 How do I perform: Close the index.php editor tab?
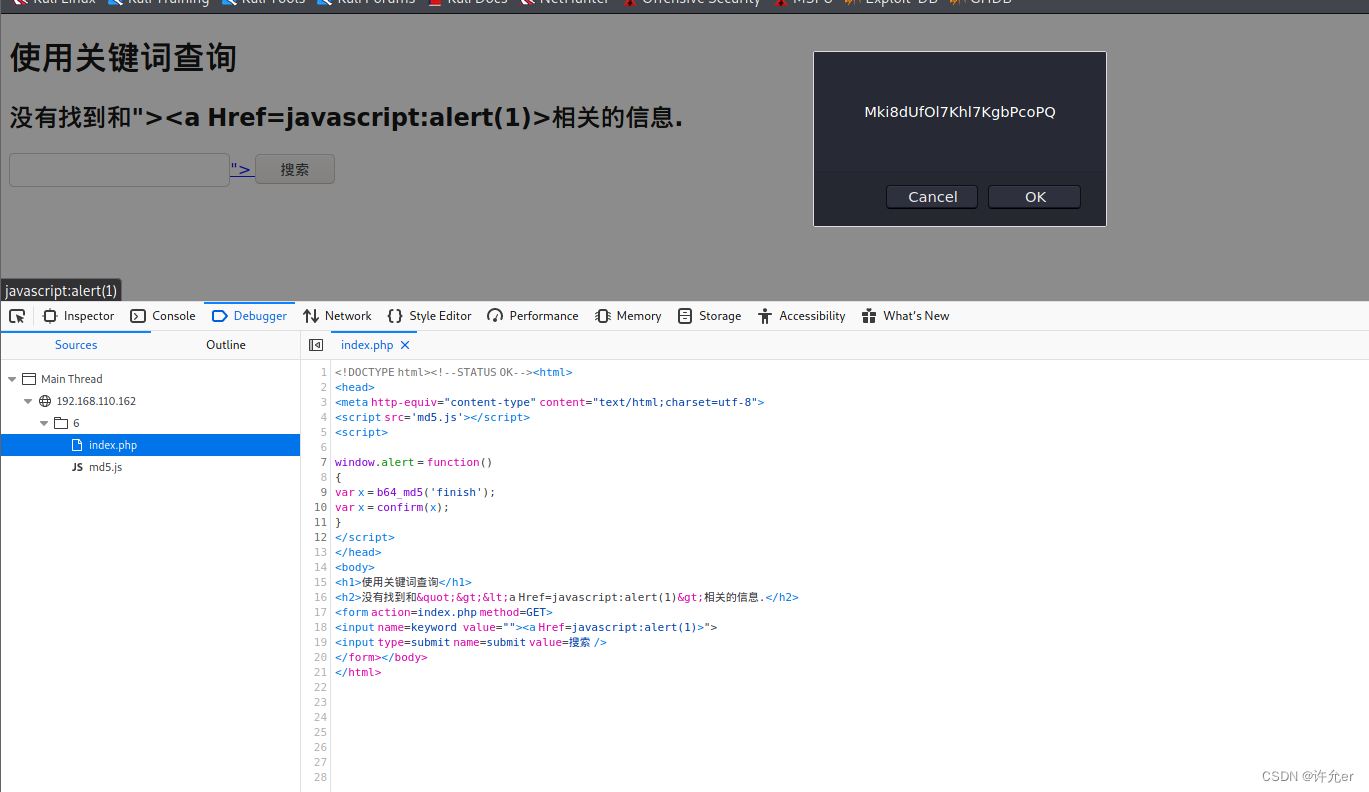click(405, 345)
